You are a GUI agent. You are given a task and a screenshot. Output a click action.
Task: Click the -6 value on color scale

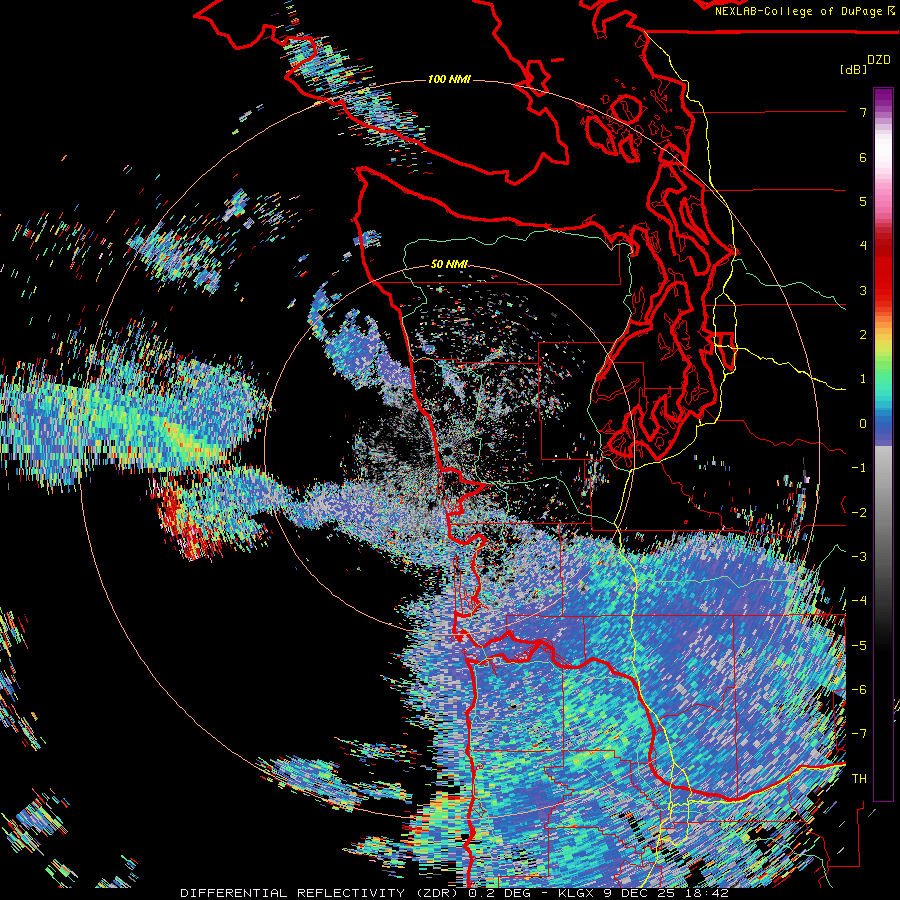point(859,690)
